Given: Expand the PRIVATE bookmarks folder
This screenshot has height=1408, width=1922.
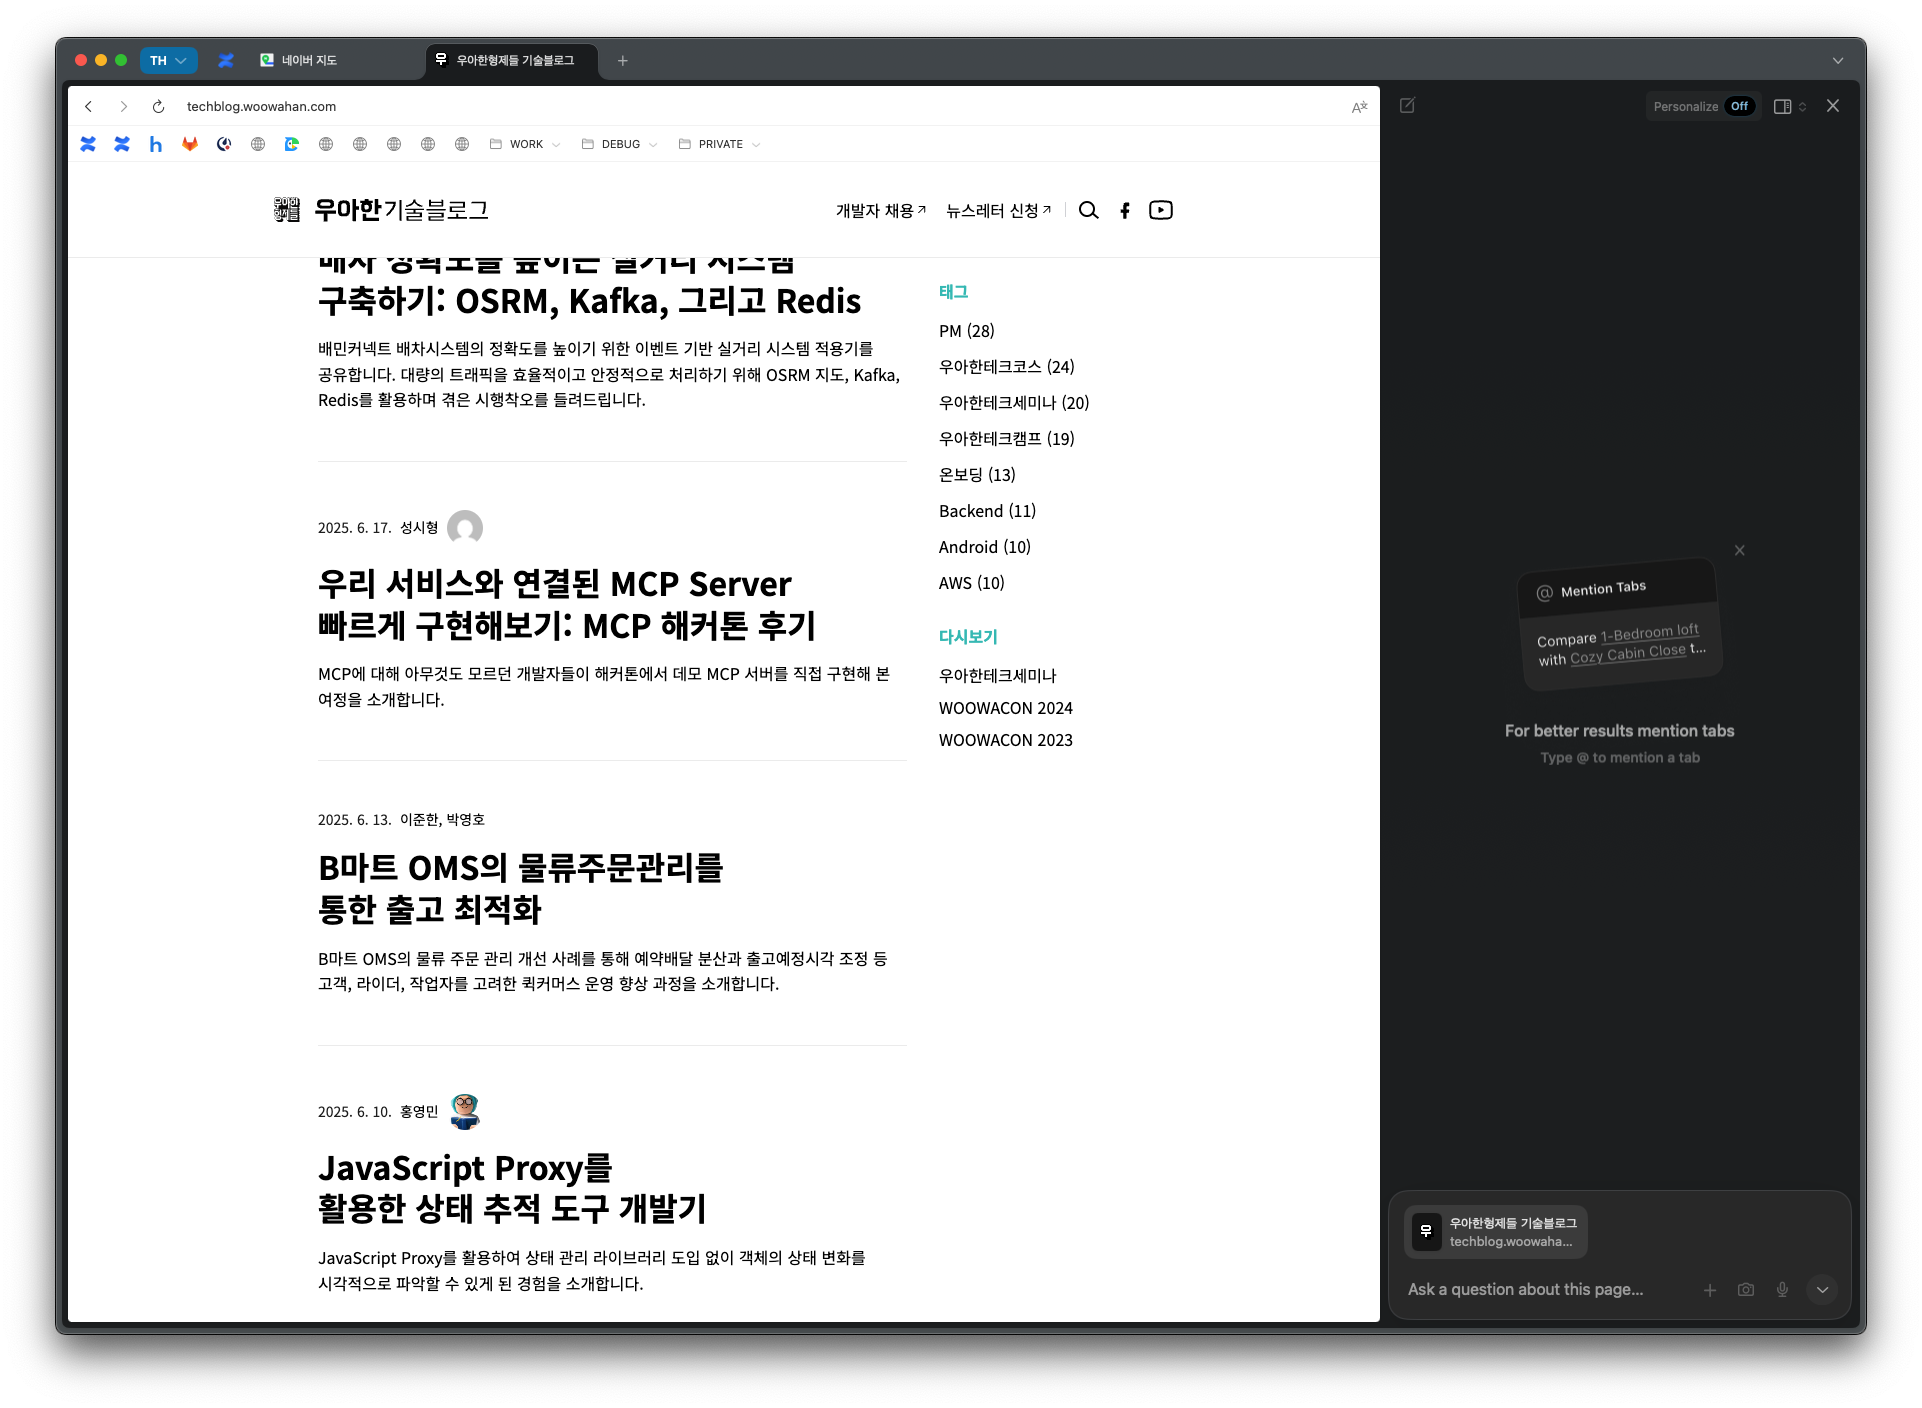Looking at the screenshot, I should pyautogui.click(x=719, y=144).
